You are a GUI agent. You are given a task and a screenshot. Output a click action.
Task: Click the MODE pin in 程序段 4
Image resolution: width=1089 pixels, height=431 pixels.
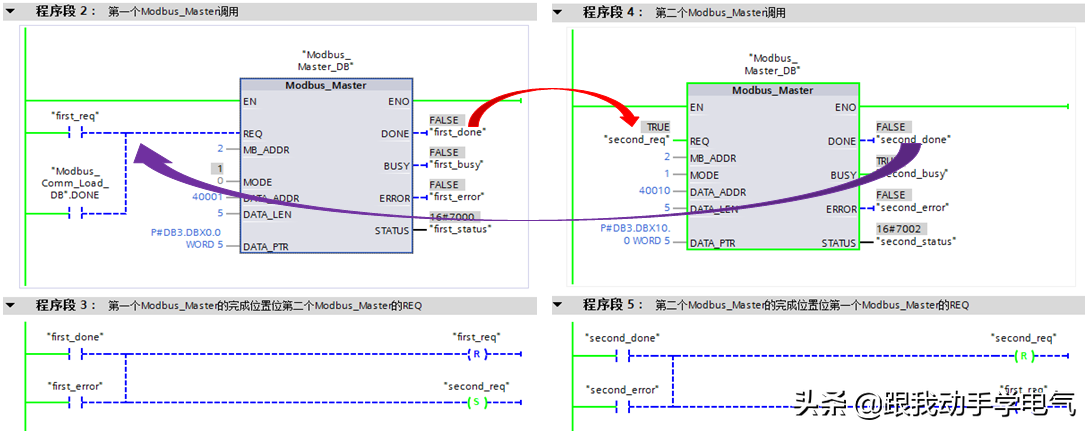704,175
